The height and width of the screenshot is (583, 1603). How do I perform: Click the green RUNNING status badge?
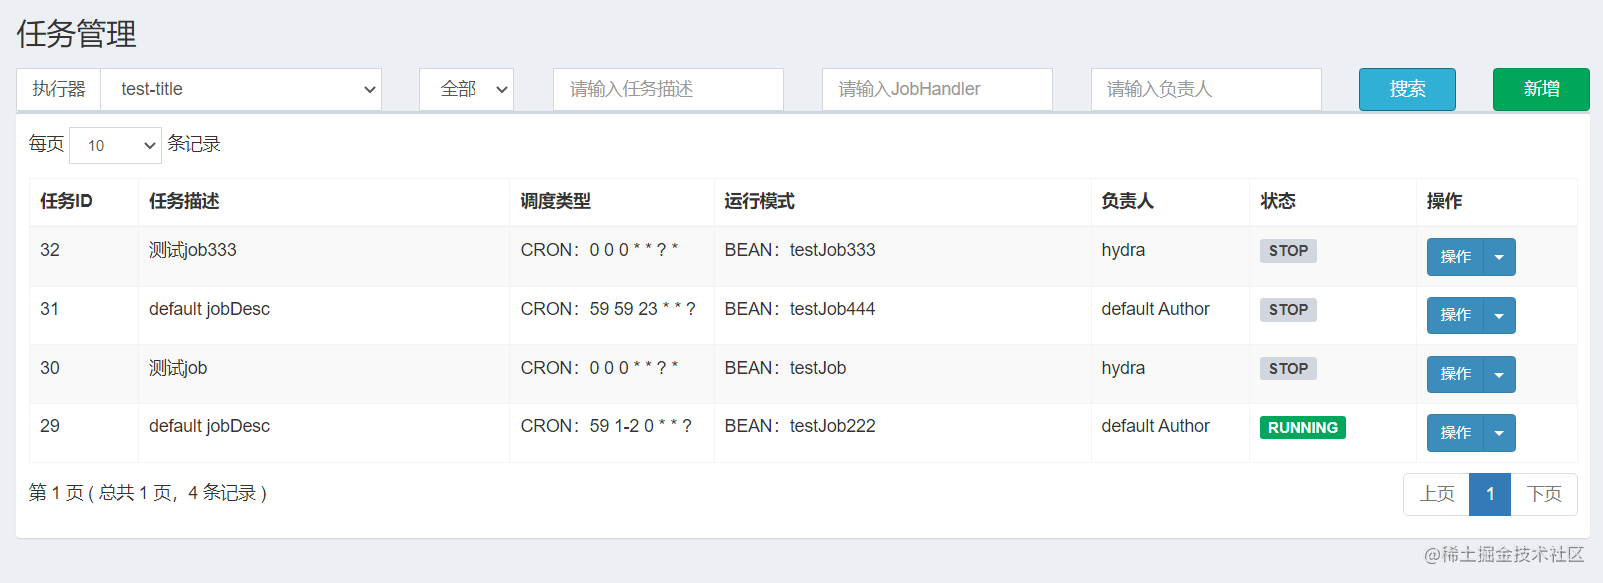pos(1303,428)
